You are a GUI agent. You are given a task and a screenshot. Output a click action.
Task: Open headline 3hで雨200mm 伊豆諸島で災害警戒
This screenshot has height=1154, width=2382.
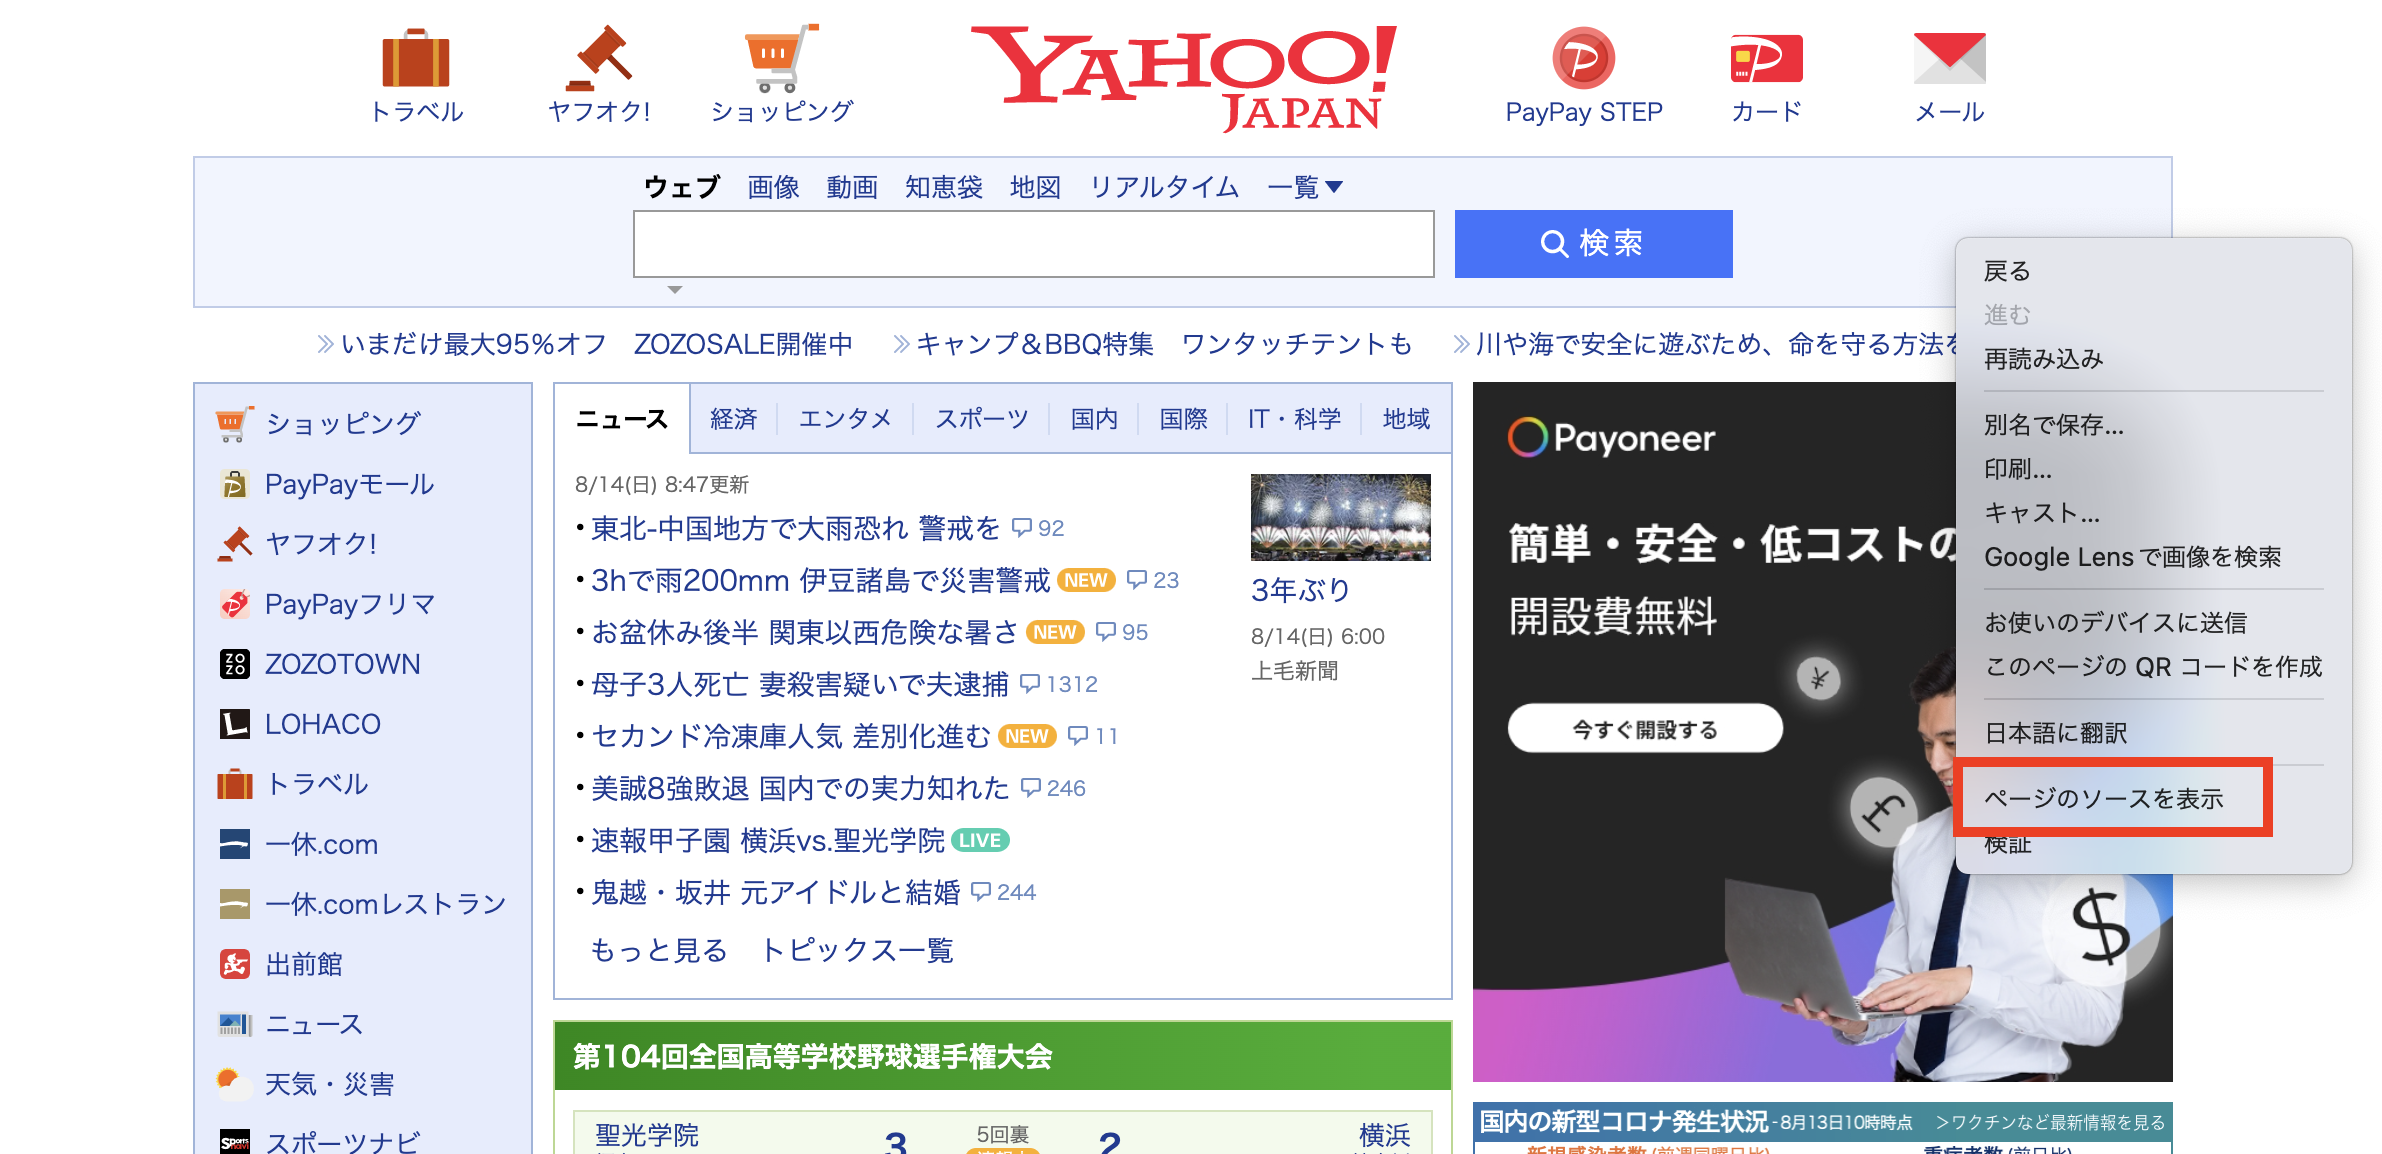point(820,580)
